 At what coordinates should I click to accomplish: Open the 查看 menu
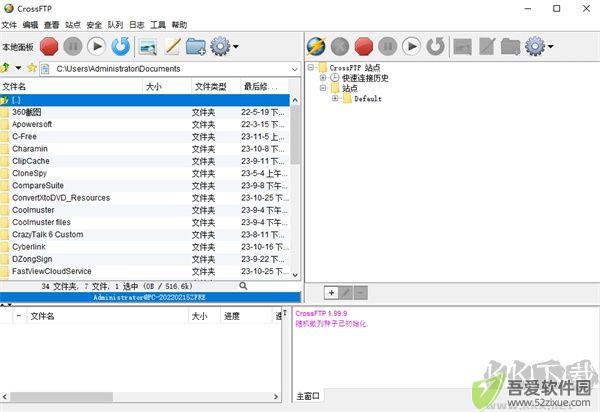pos(51,25)
